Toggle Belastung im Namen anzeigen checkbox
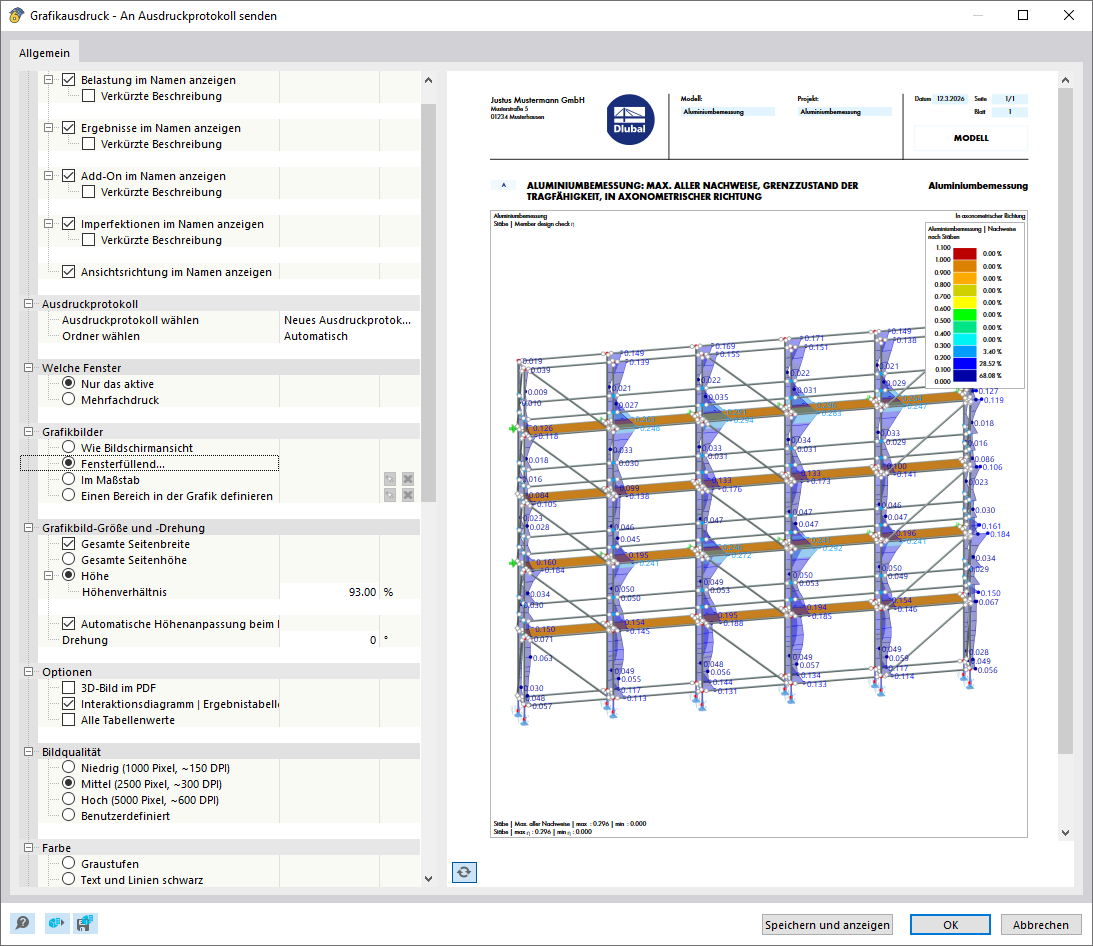The width and height of the screenshot is (1093, 946). (68, 80)
